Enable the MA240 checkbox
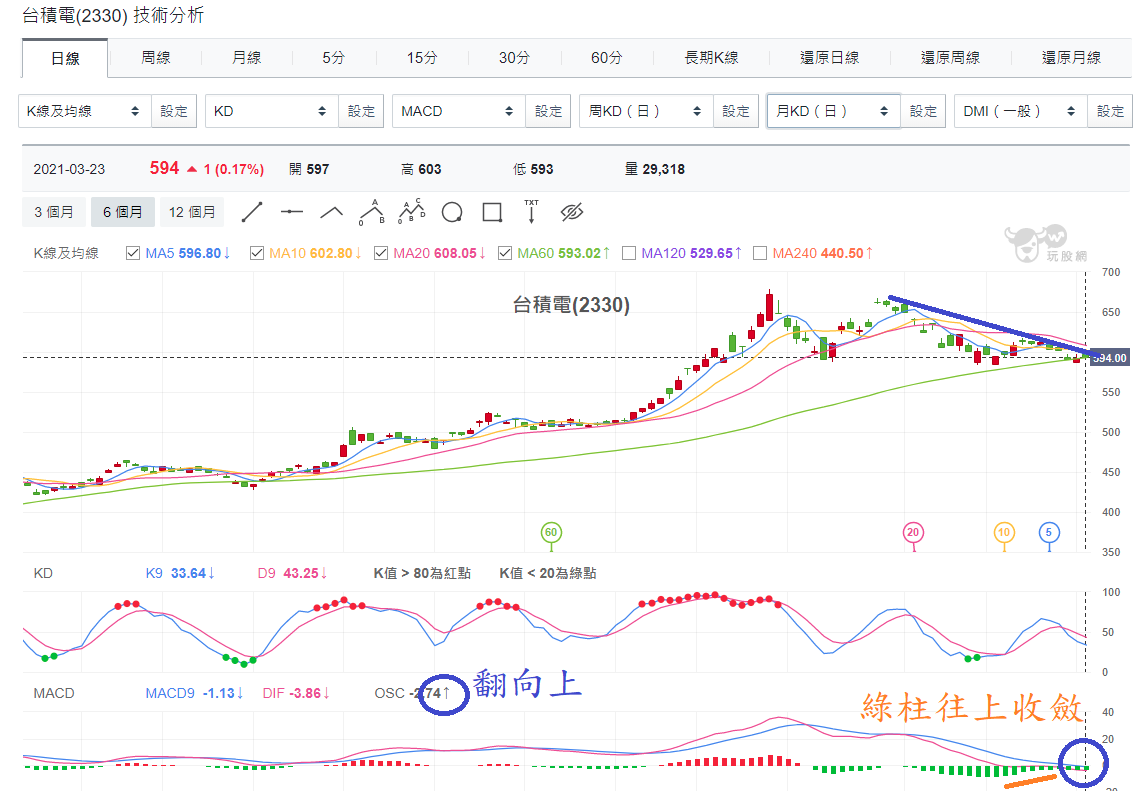Screen dimensions: 1146x791 point(760,254)
